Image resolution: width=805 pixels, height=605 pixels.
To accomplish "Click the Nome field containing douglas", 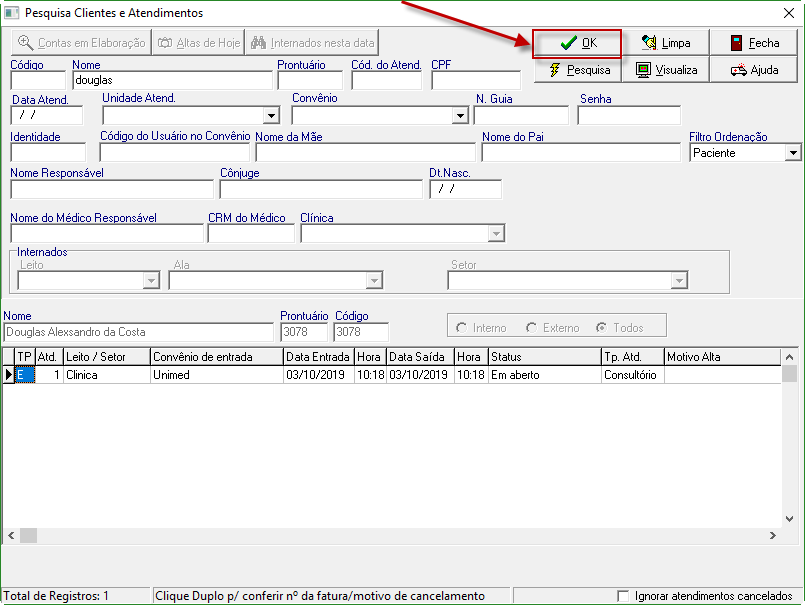I will (x=172, y=80).
